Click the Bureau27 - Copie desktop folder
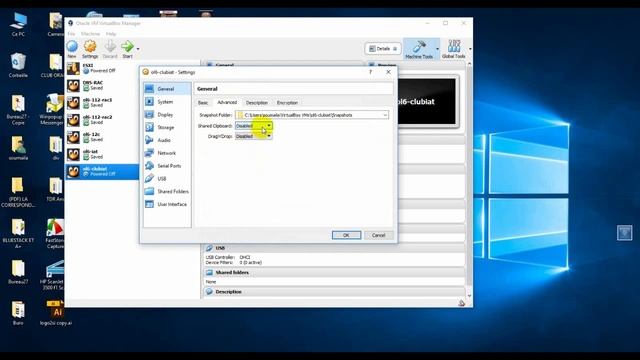The image size is (640, 360). pos(18,109)
